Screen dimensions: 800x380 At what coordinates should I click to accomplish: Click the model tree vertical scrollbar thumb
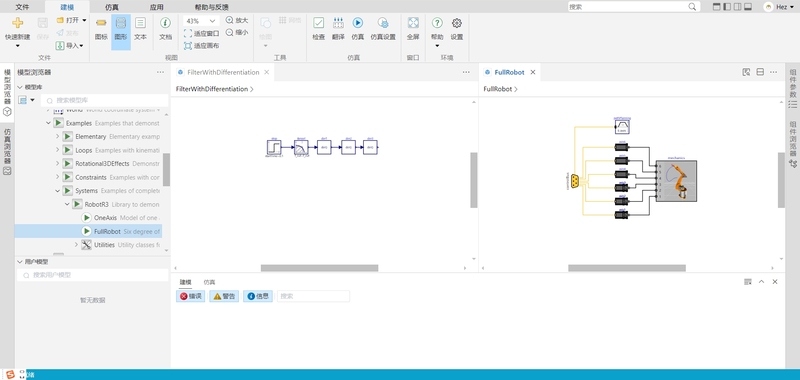pos(166,169)
